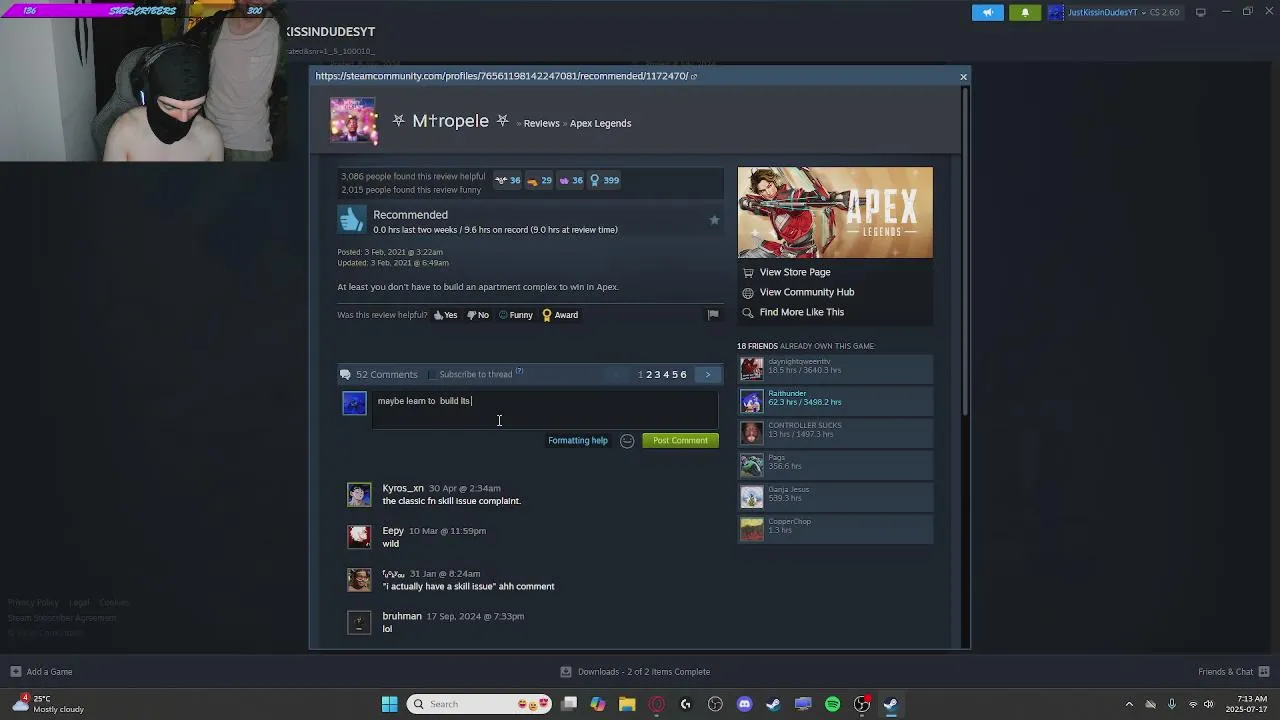Open commenter Eepy's profile
The image size is (1280, 720).
point(393,531)
